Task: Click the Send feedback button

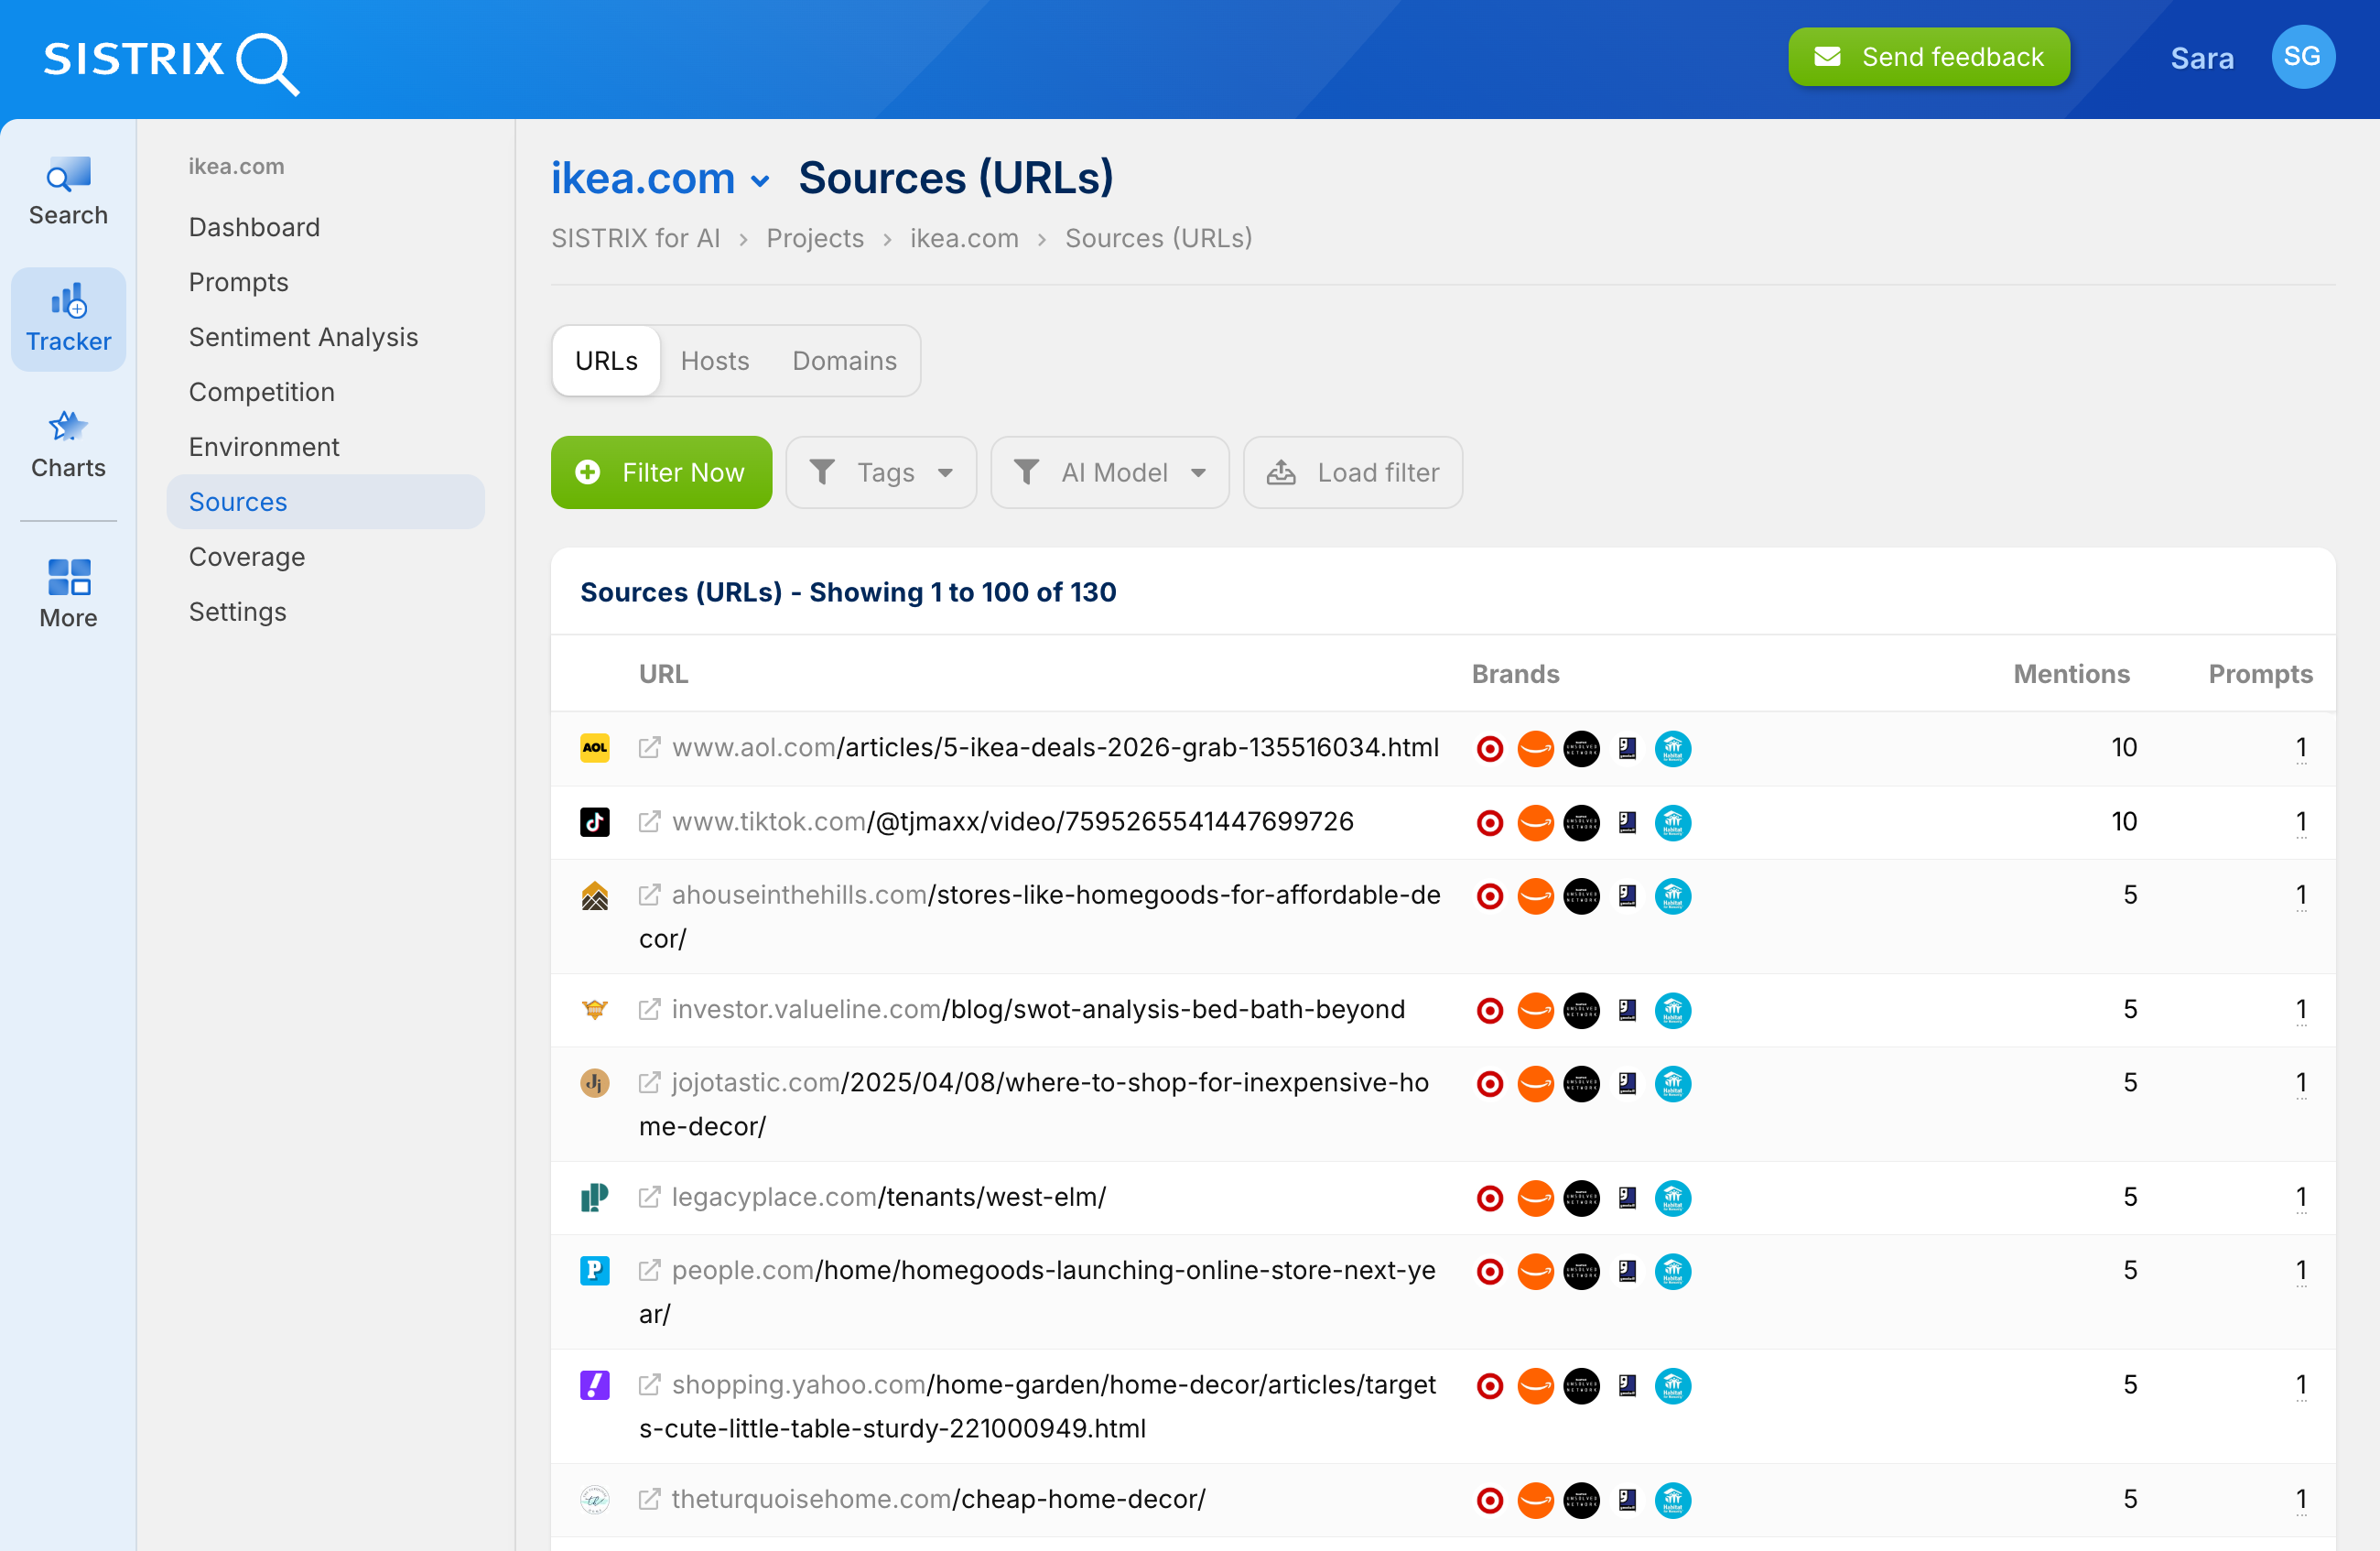Action: coord(1929,57)
